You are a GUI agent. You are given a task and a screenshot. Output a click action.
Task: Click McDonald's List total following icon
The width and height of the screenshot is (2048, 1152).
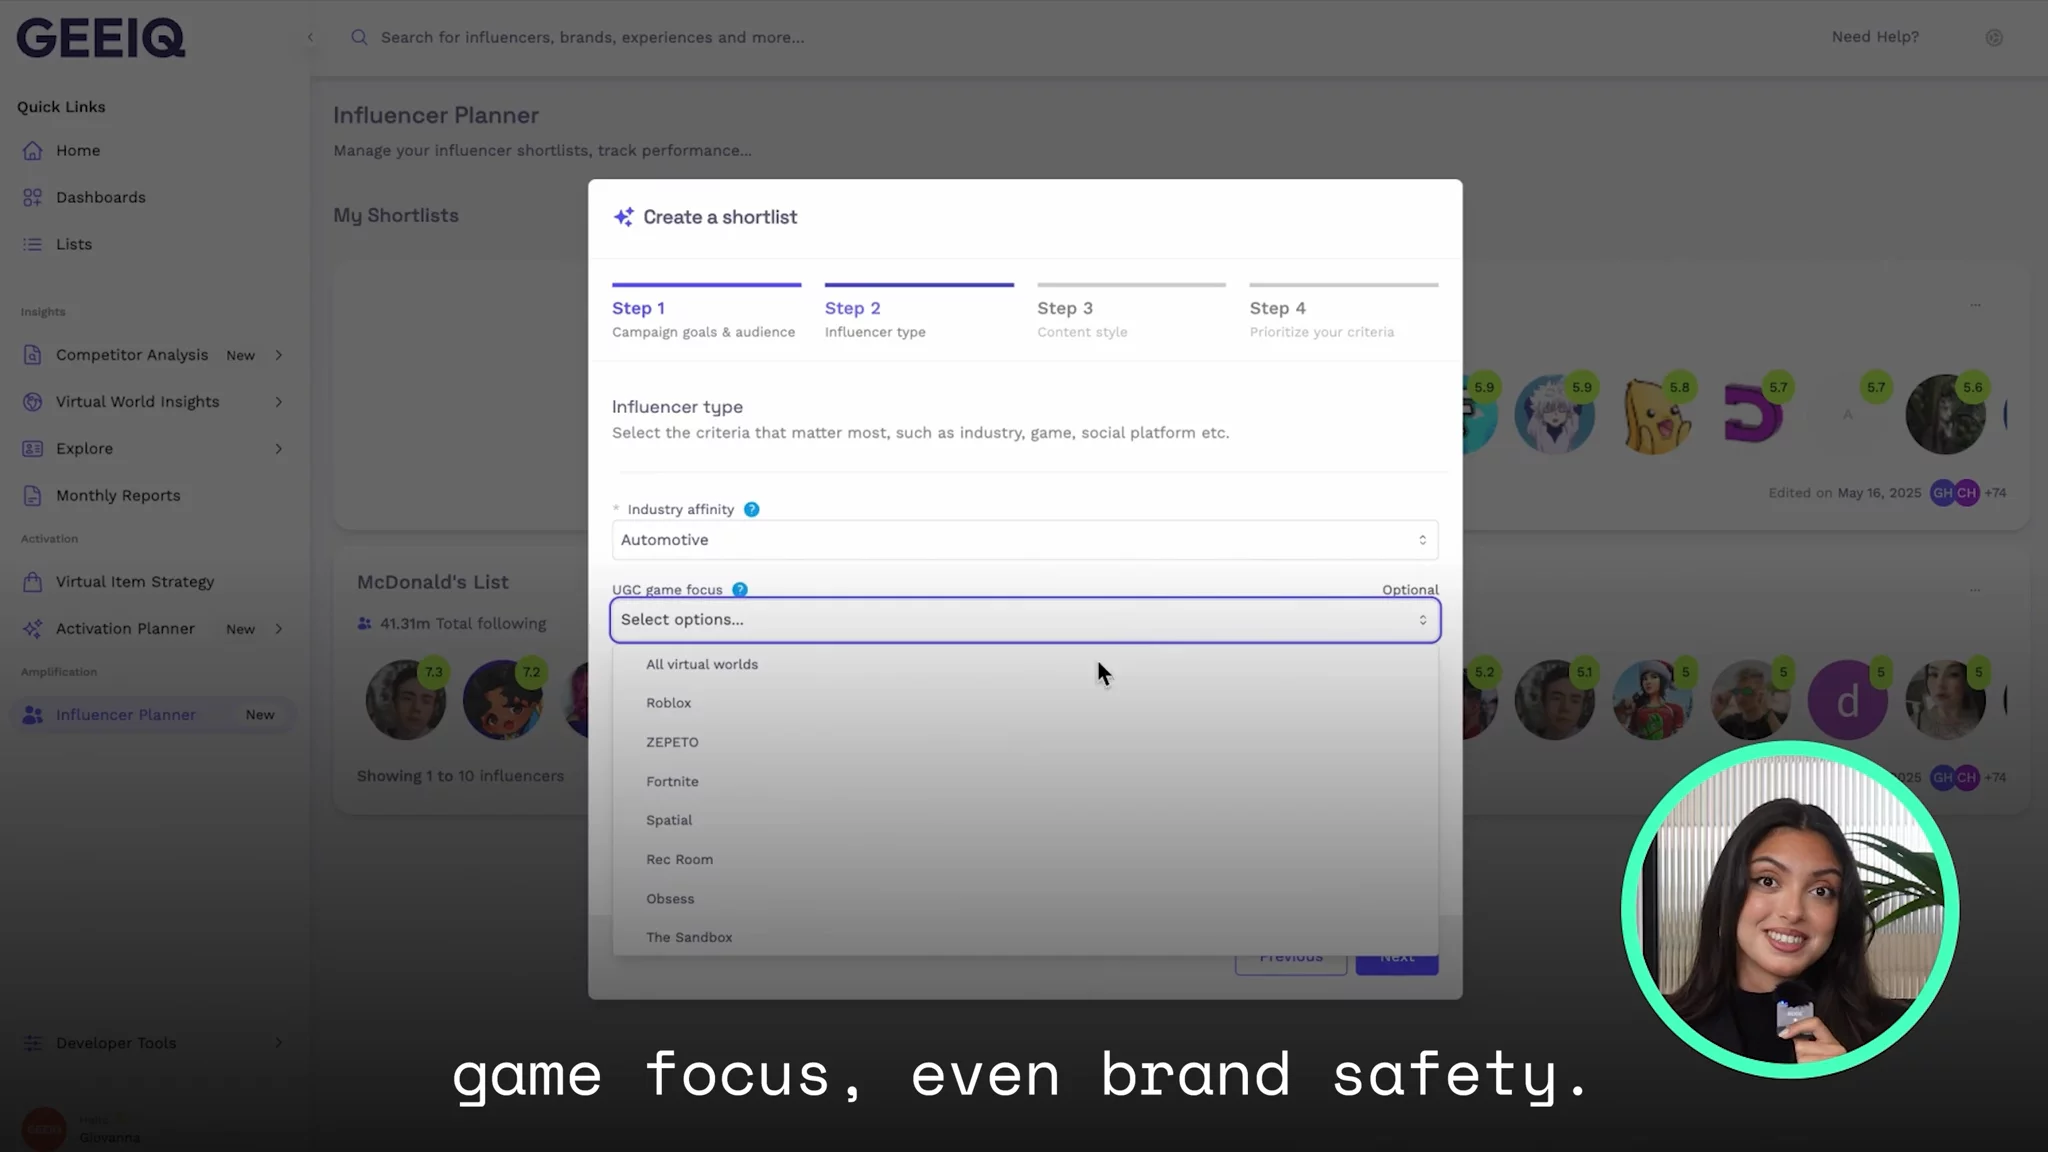pyautogui.click(x=365, y=624)
